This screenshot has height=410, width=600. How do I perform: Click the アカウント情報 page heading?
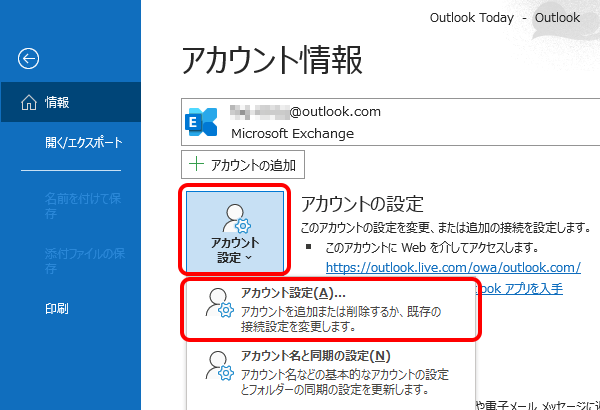[271, 61]
